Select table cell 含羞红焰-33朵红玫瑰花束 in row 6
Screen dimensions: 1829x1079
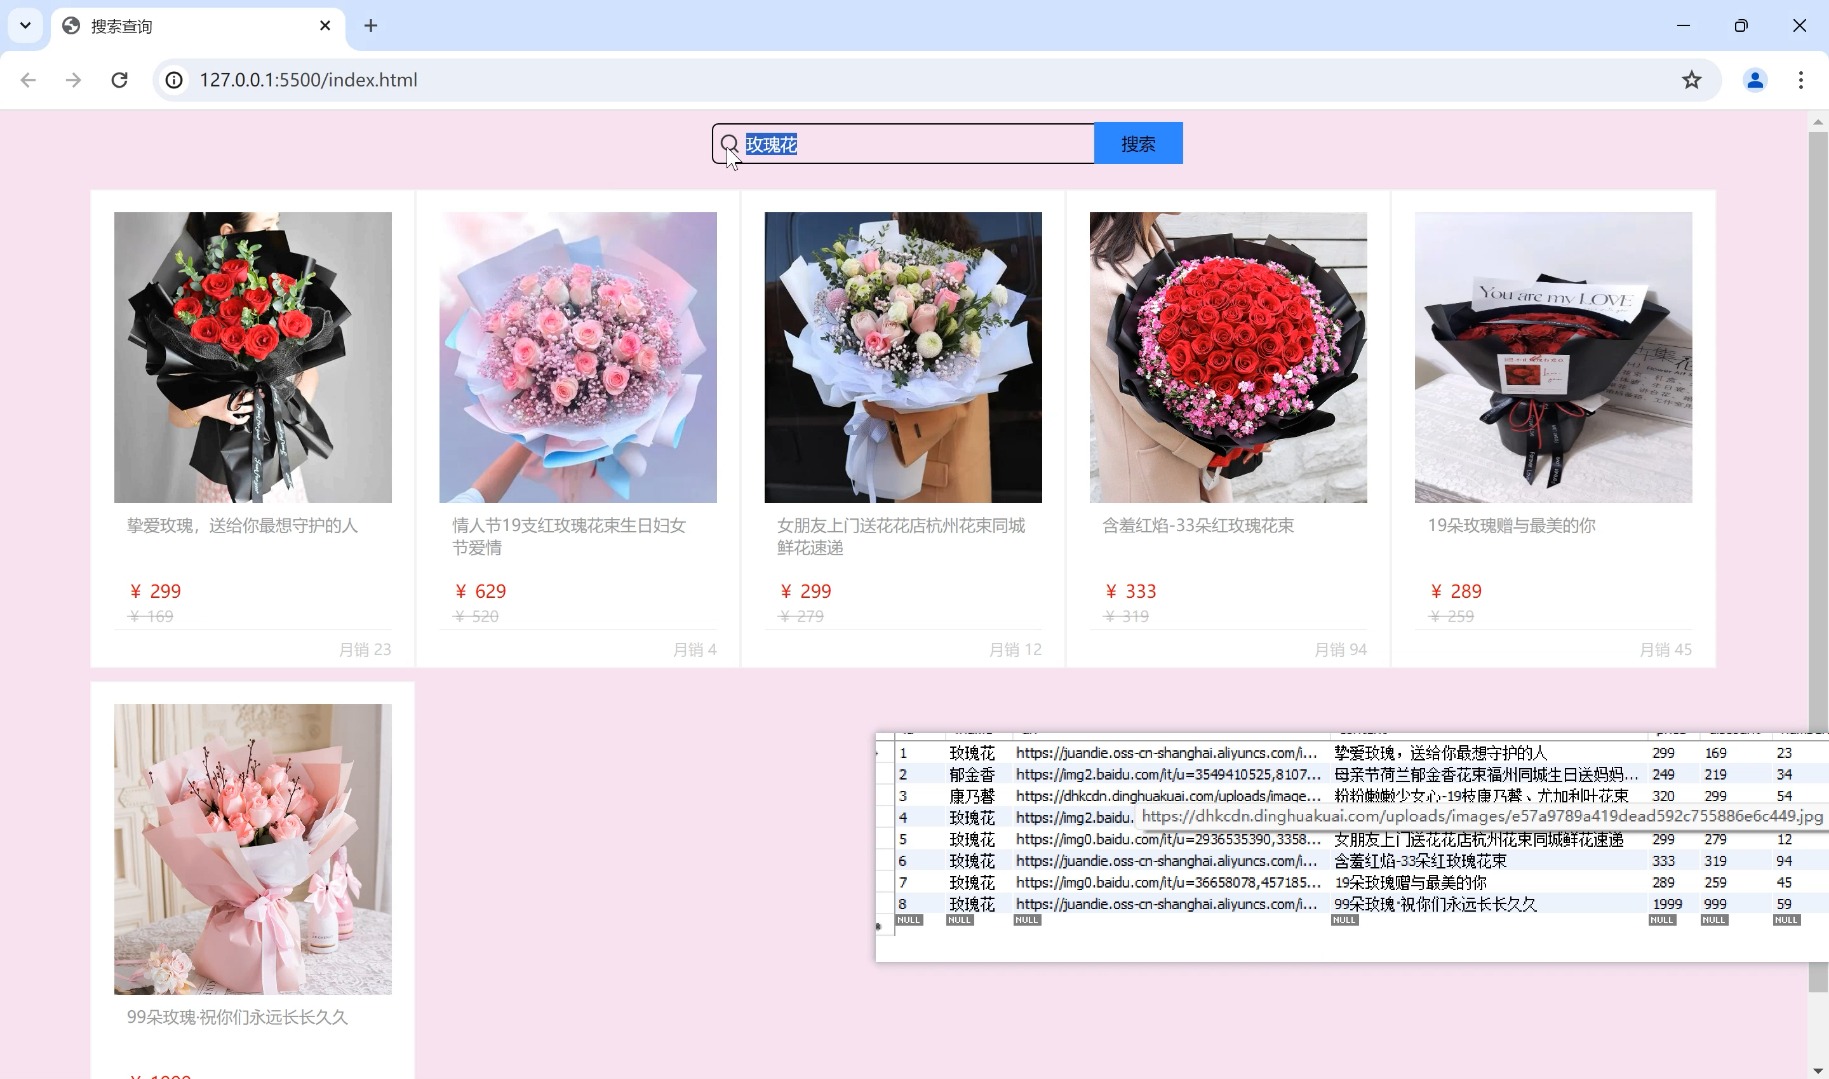[x=1420, y=861]
